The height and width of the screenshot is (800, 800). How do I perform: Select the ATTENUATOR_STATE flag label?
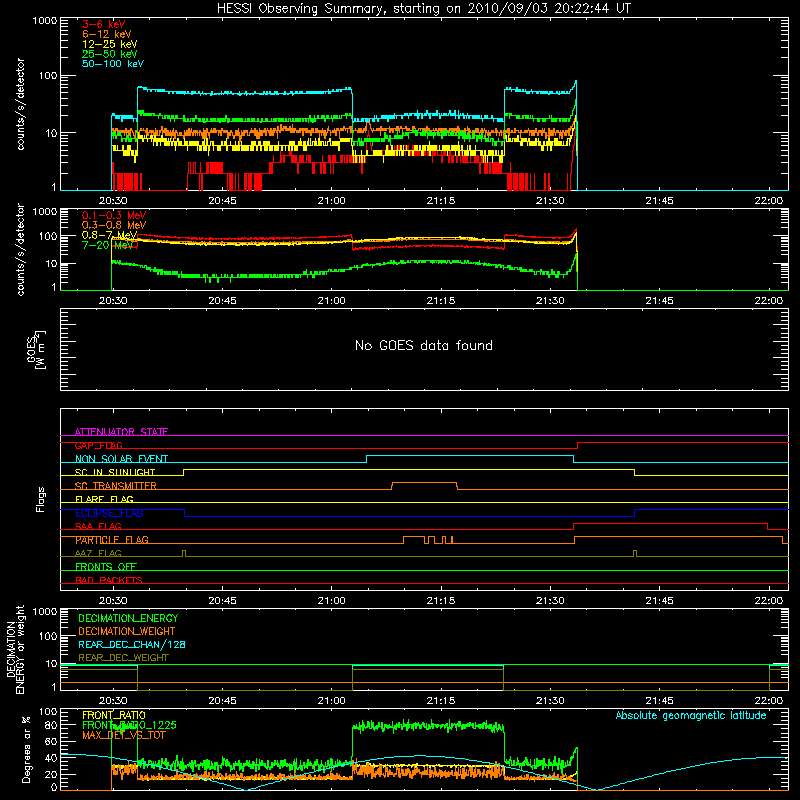(121, 432)
